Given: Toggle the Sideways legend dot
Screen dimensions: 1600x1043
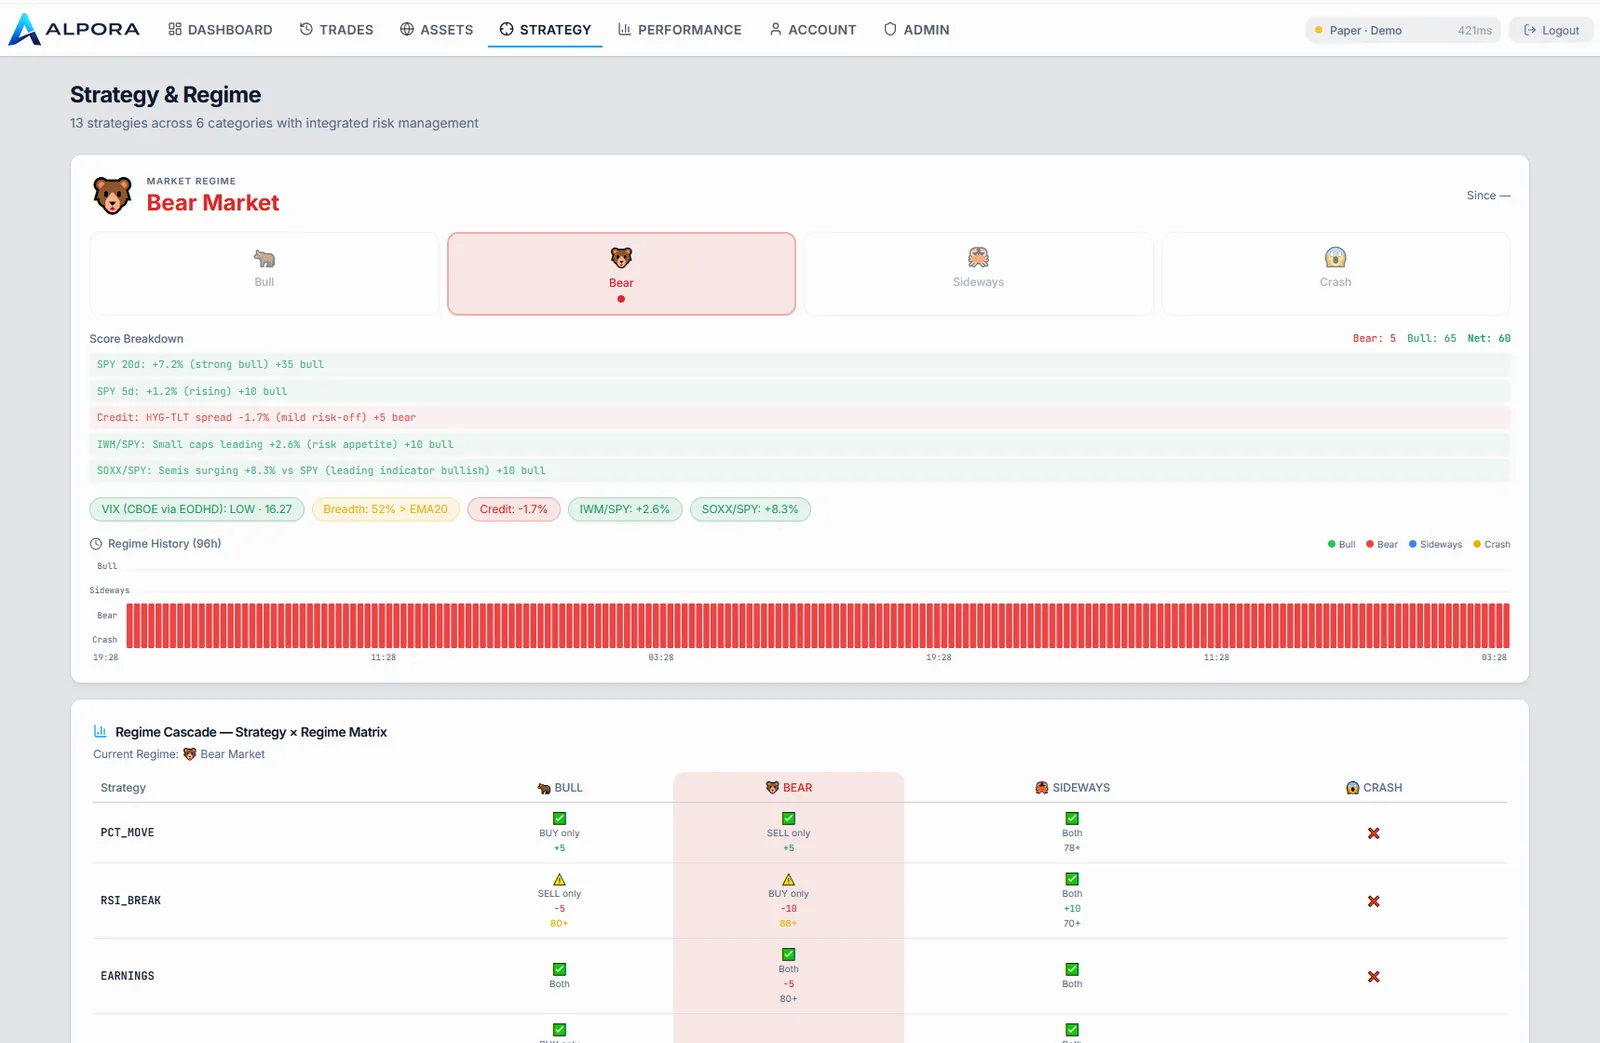Looking at the screenshot, I should tap(1413, 544).
